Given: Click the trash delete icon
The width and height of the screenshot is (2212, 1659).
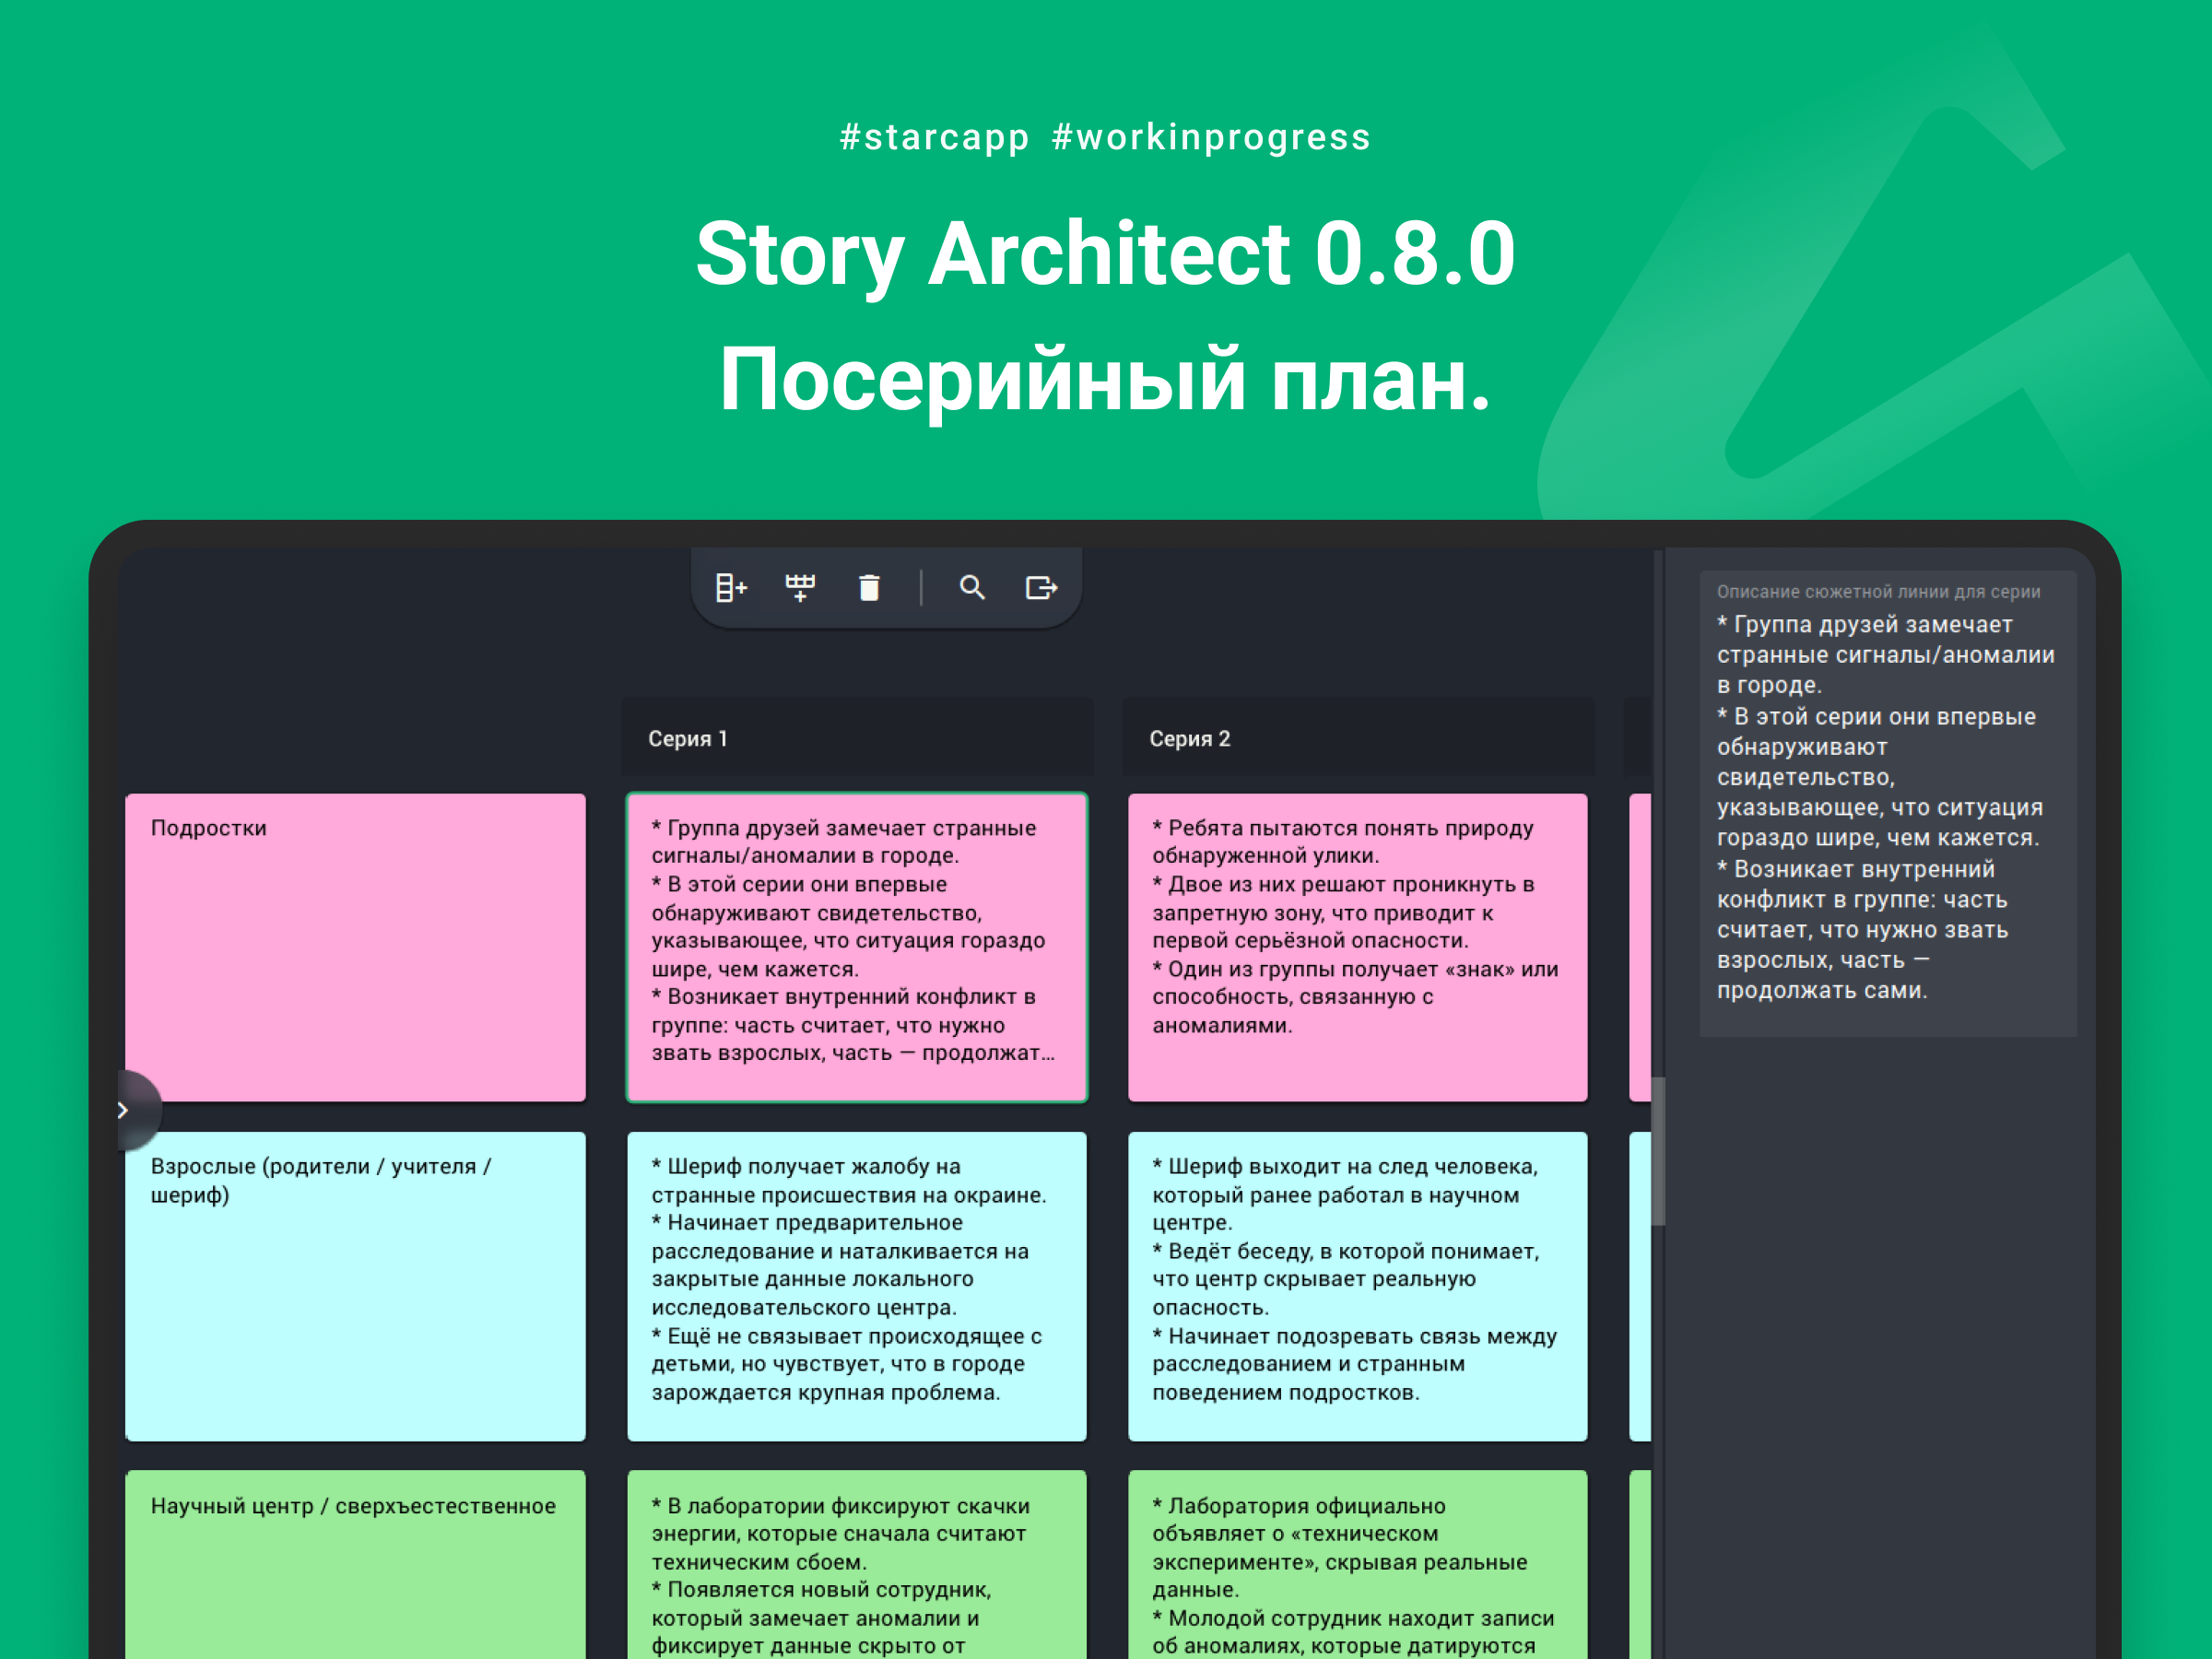Looking at the screenshot, I should 869,588.
